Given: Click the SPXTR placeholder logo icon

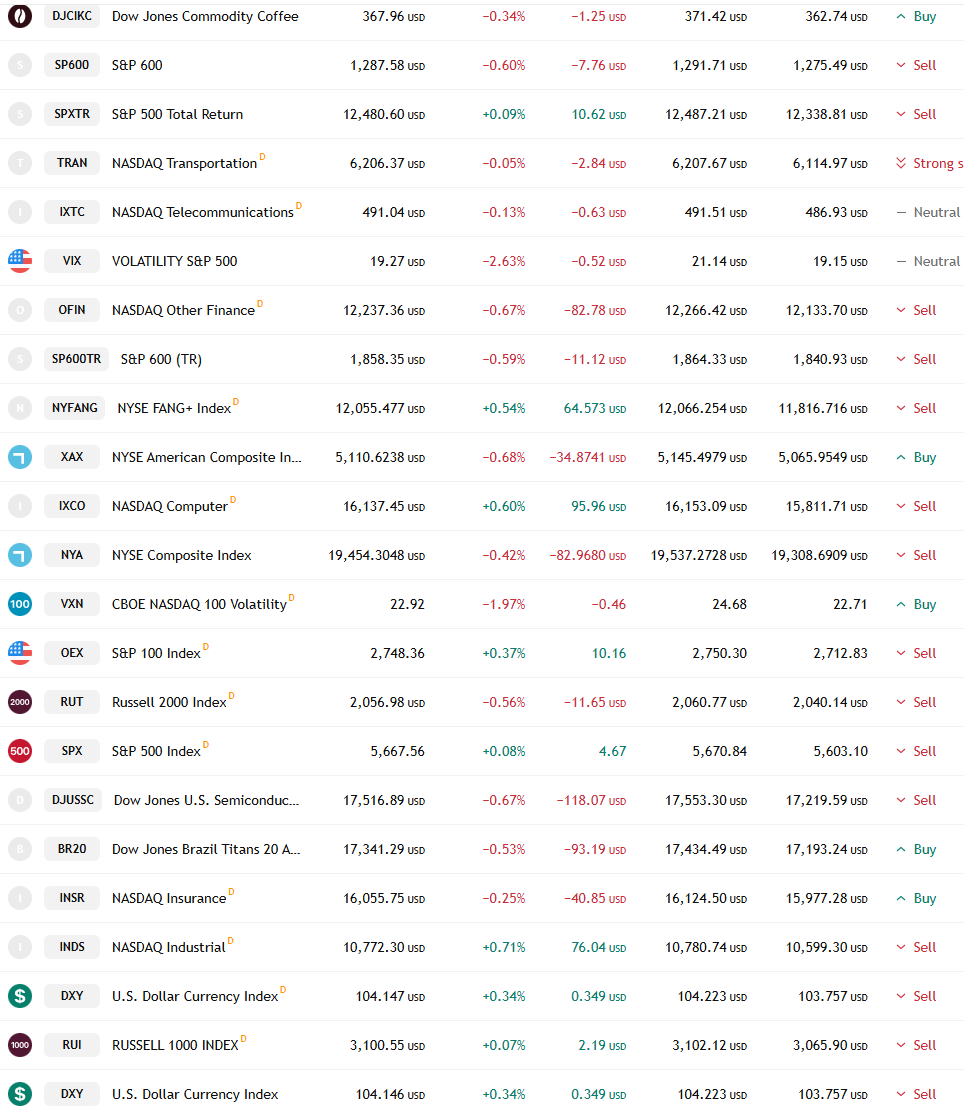Looking at the screenshot, I should [20, 114].
